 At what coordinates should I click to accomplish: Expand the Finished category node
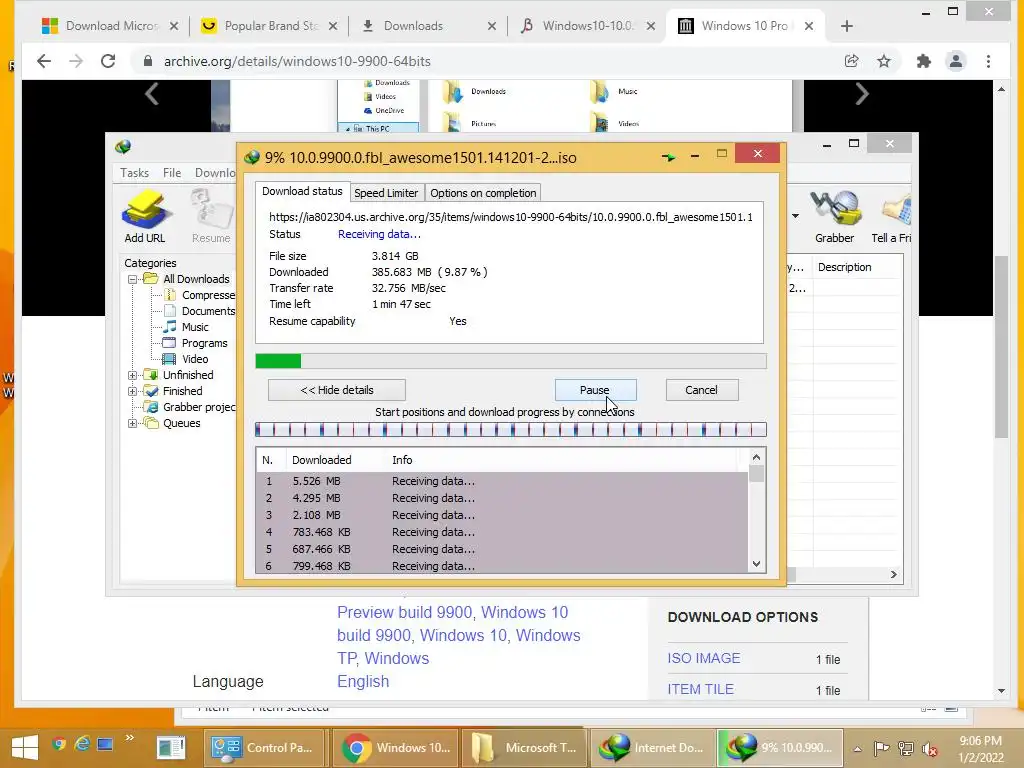click(132, 391)
